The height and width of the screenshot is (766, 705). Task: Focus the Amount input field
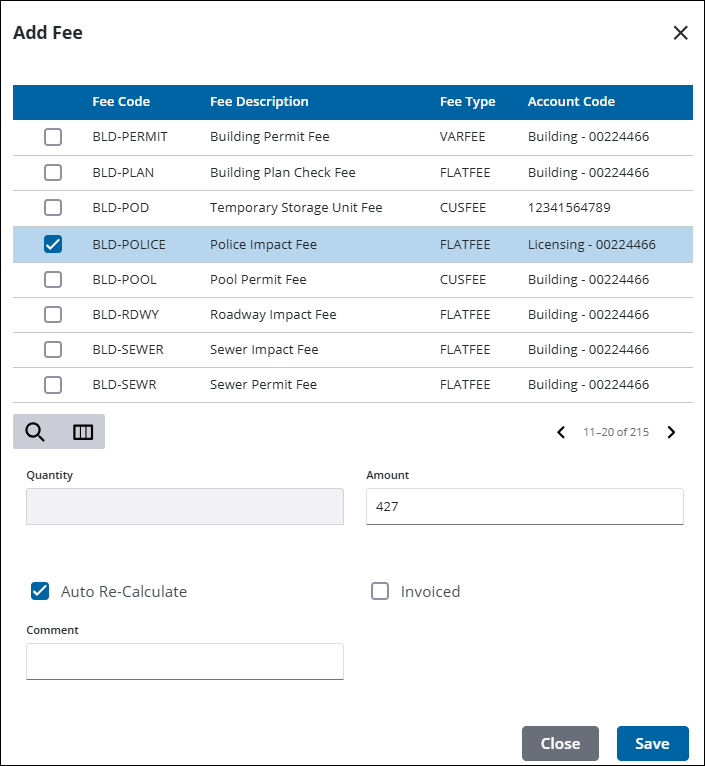524,507
